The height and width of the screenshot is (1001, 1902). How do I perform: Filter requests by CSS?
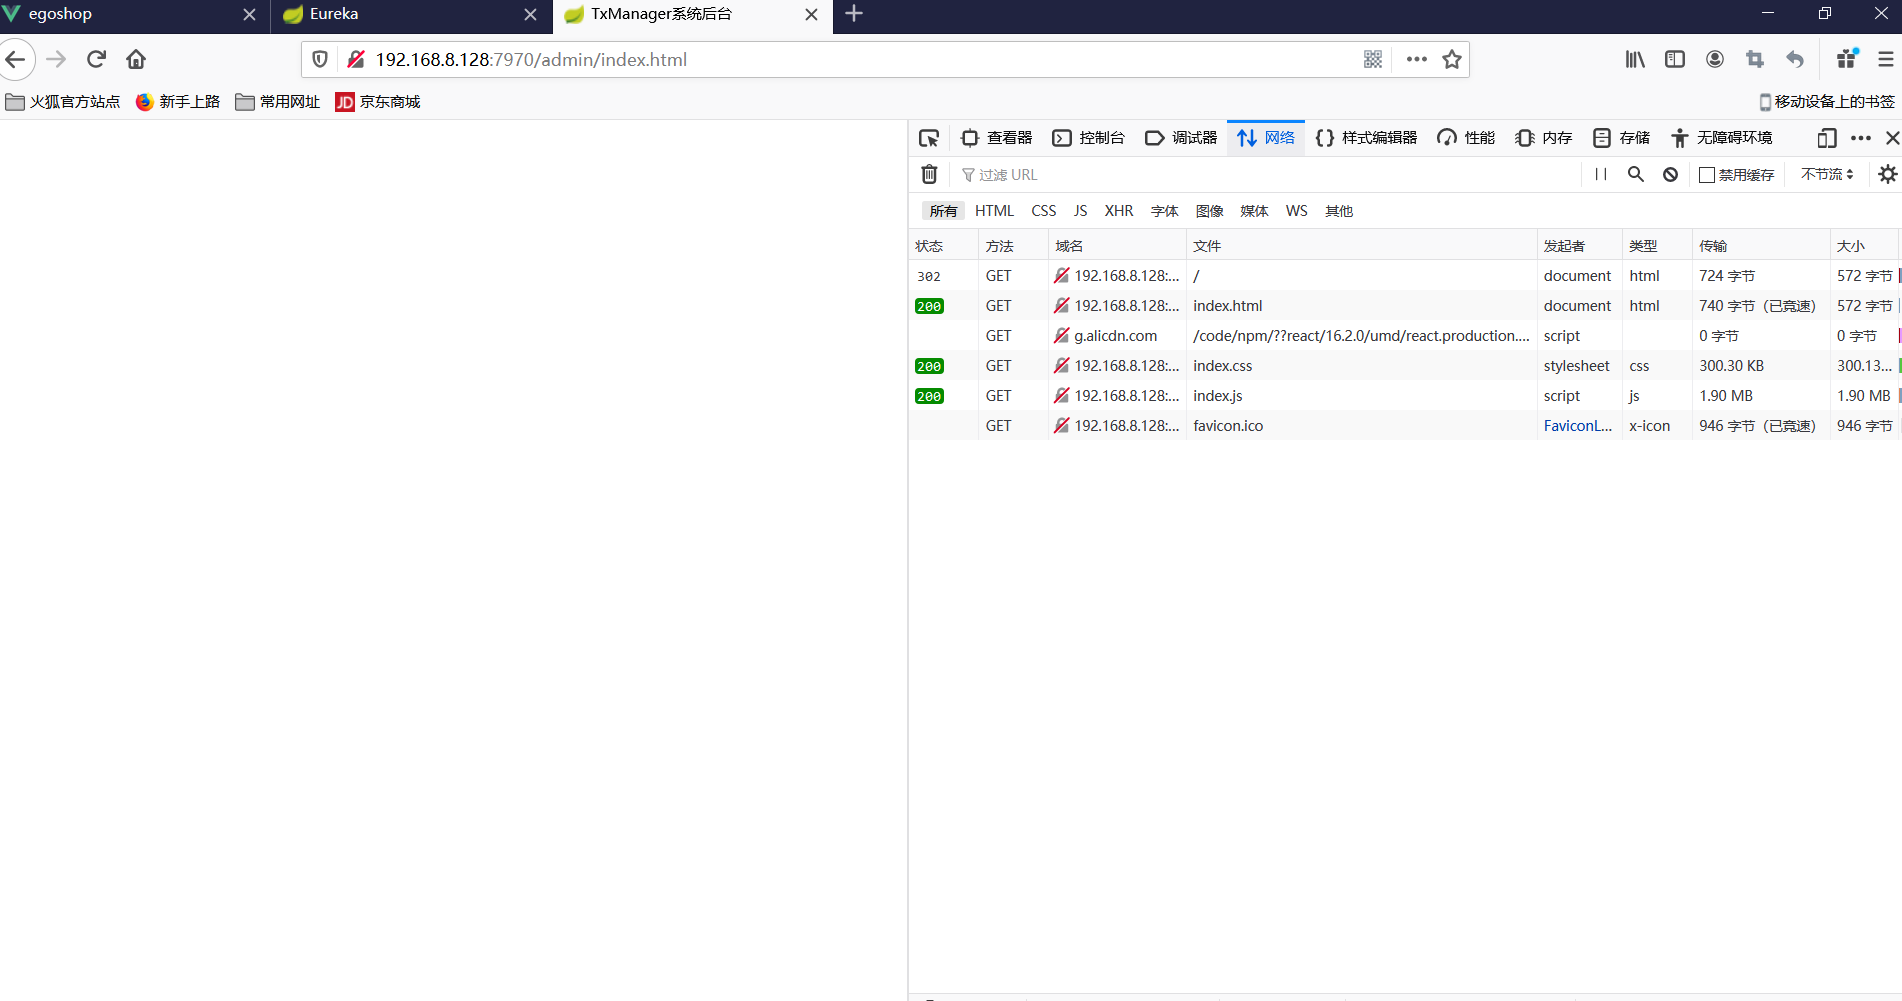coord(1044,211)
